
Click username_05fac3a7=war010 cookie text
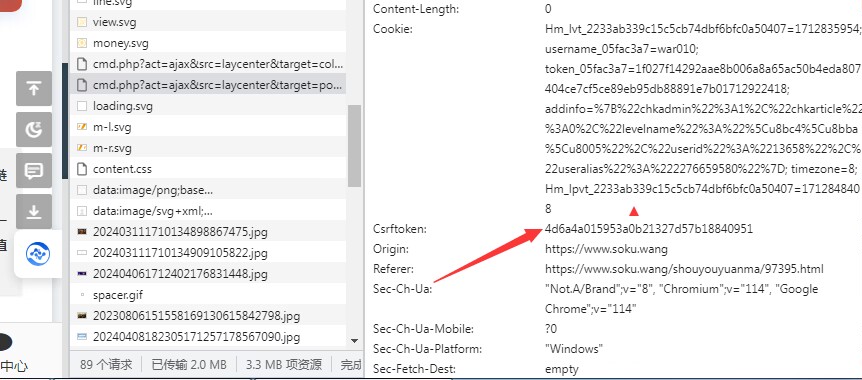[x=622, y=49]
